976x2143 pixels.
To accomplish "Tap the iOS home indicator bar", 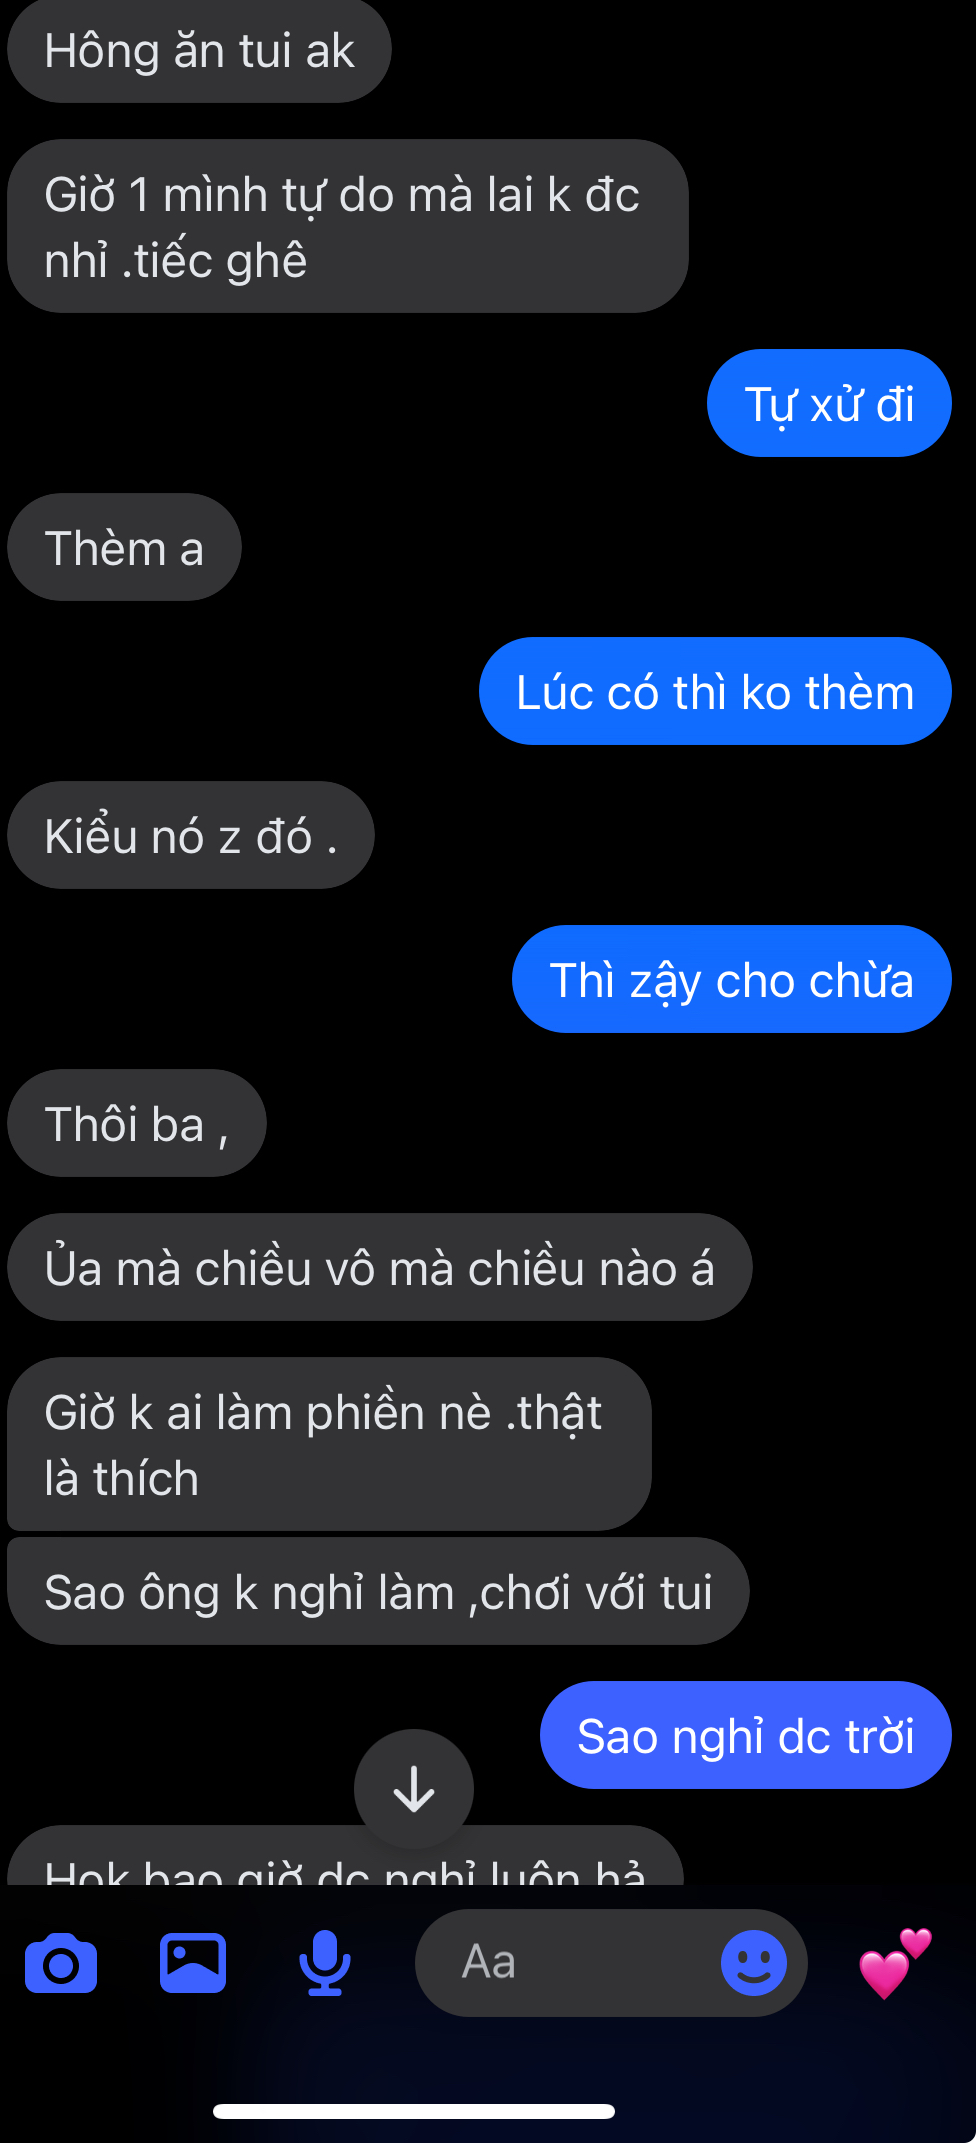I will (414, 2111).
